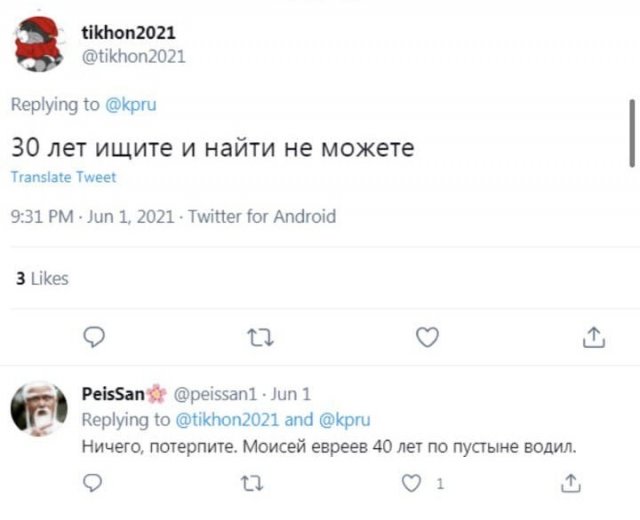Reply to tikhon2021's main tweet
640x520 pixels.
(x=93, y=338)
